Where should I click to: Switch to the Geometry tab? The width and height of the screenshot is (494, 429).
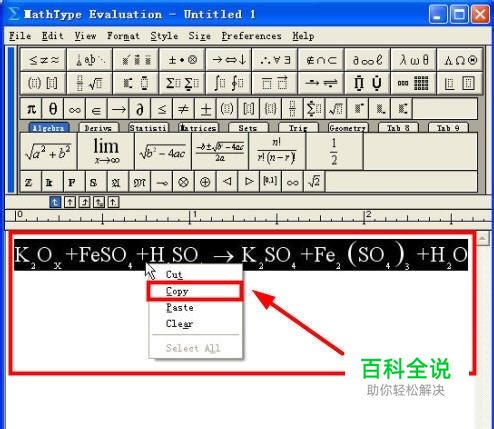[x=348, y=128]
